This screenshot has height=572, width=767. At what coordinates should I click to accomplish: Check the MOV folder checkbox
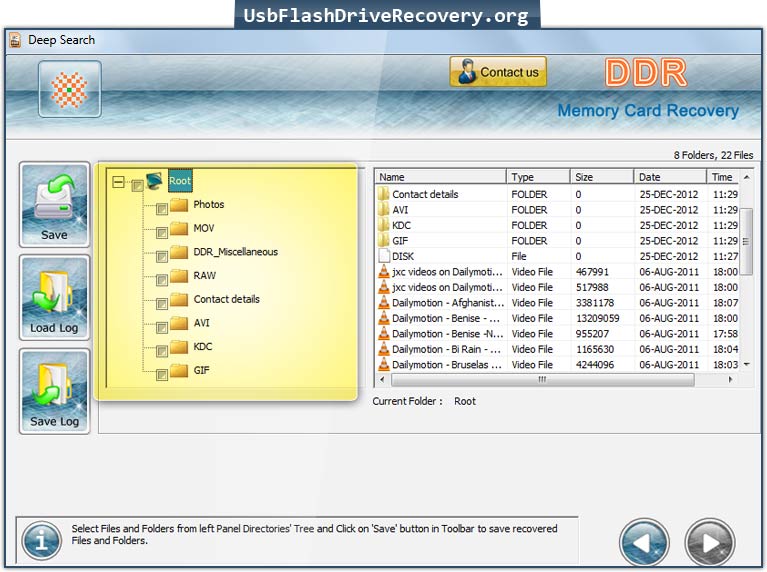[x=162, y=233]
